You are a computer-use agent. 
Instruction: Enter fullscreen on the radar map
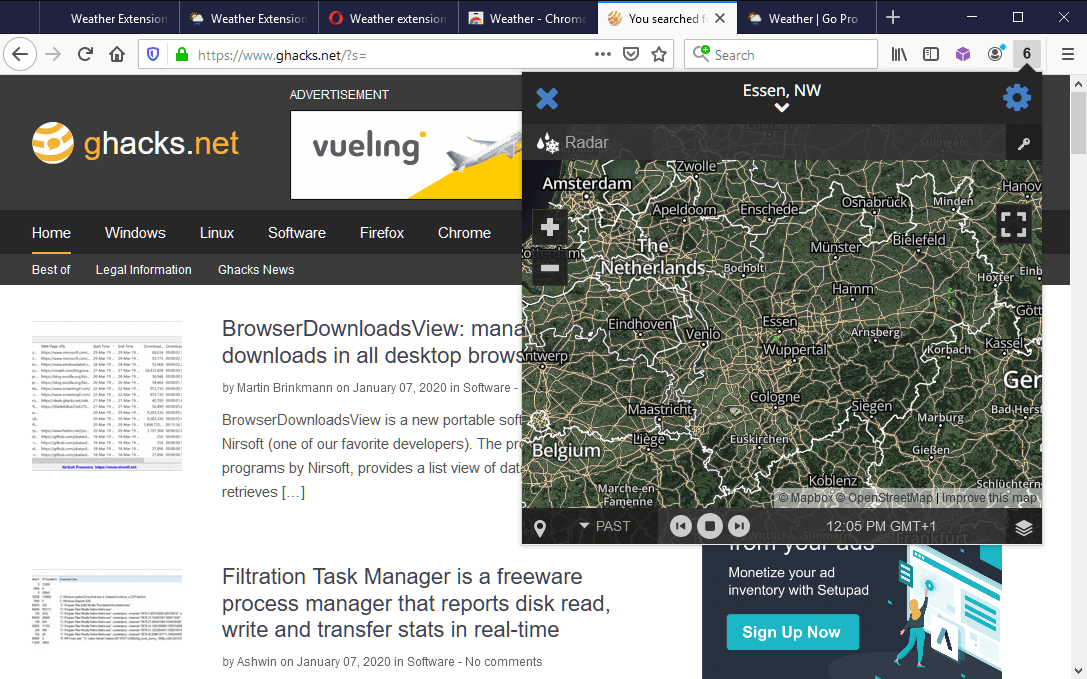(1013, 224)
